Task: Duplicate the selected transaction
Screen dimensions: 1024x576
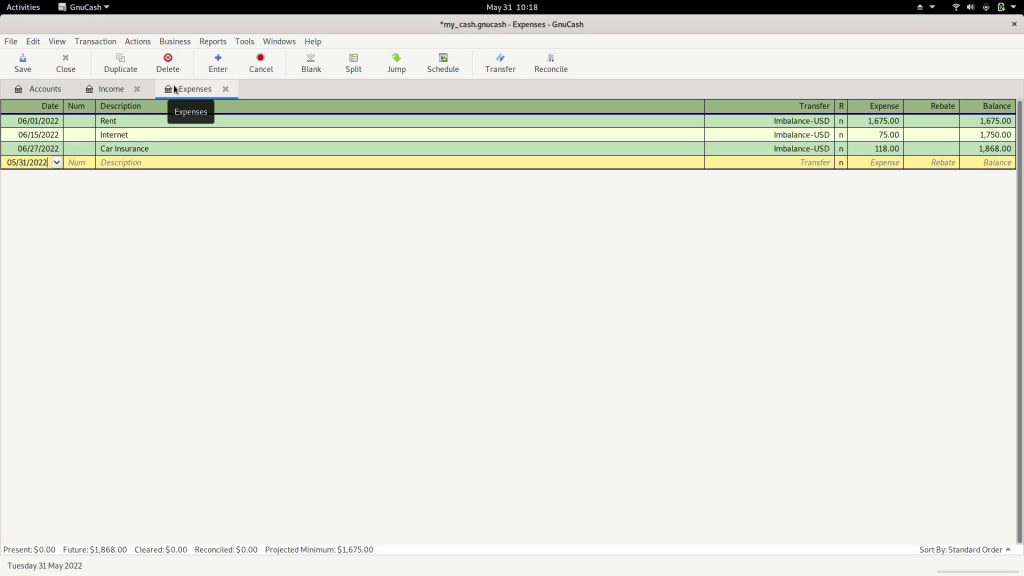Action: (120, 63)
